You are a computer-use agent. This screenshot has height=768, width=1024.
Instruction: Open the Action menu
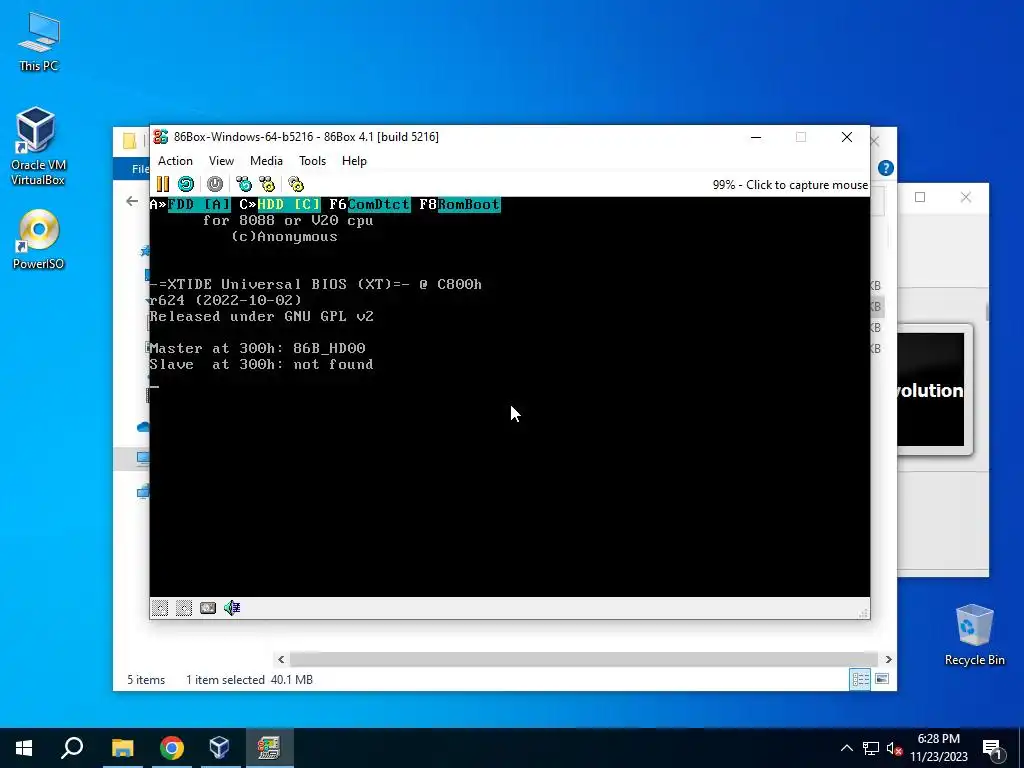coord(175,161)
